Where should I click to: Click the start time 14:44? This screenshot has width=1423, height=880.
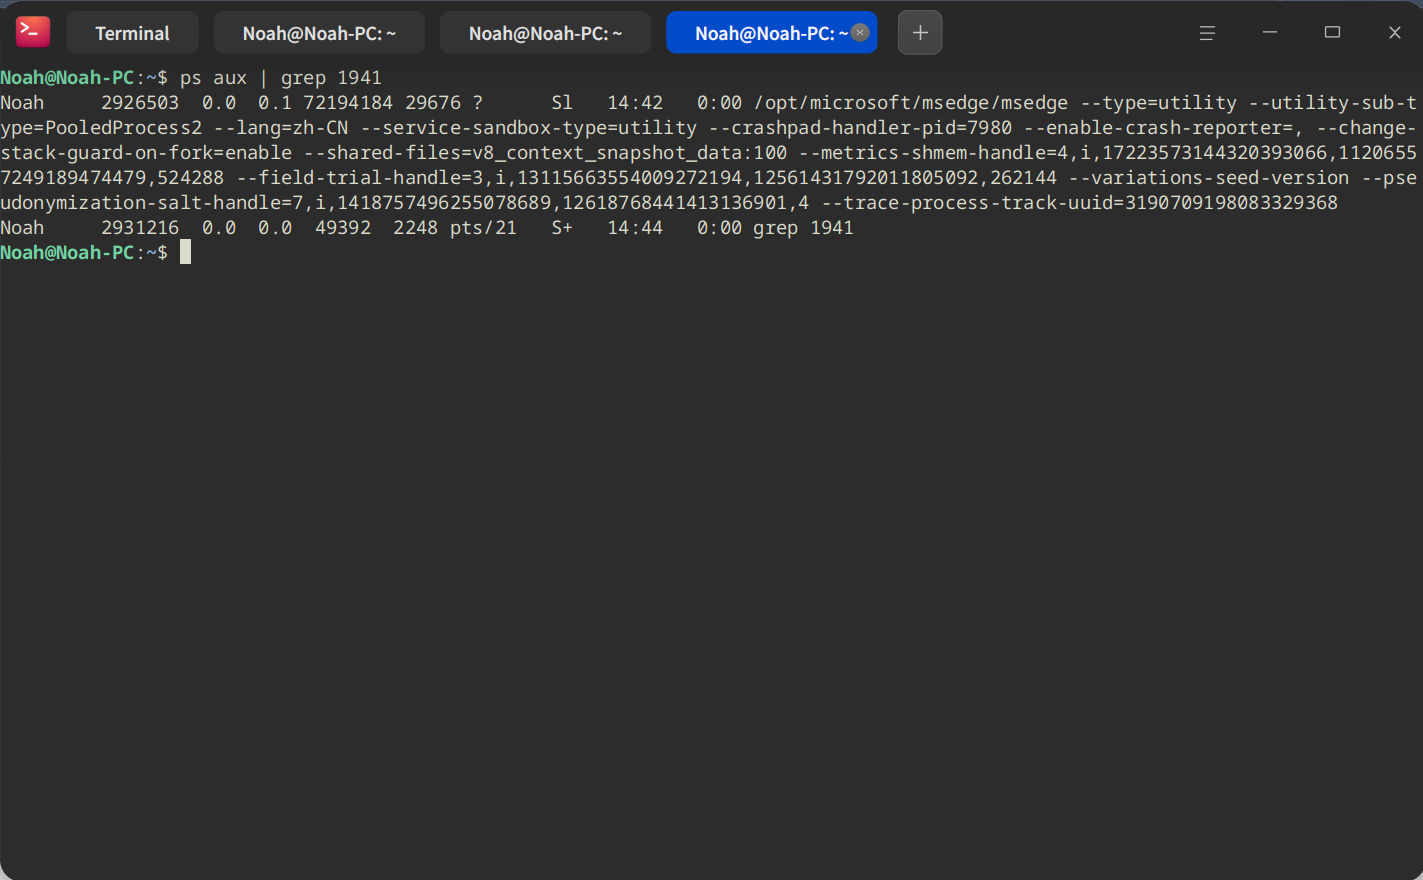pyautogui.click(x=635, y=228)
